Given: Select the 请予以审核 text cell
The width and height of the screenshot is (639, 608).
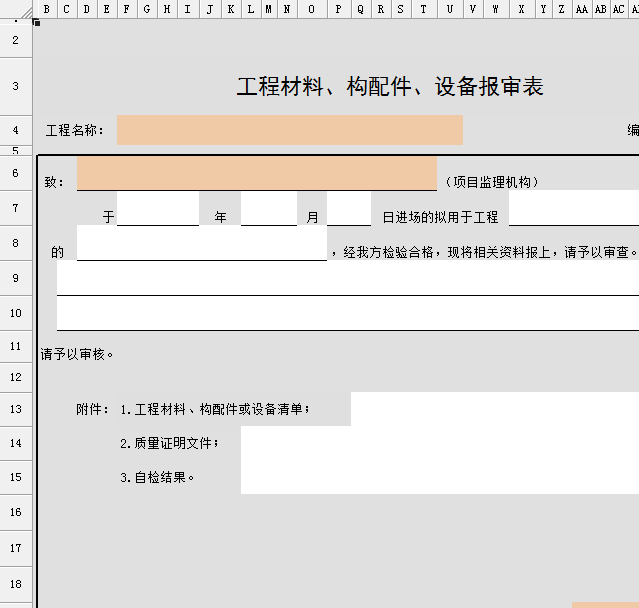Looking at the screenshot, I should tap(78, 353).
